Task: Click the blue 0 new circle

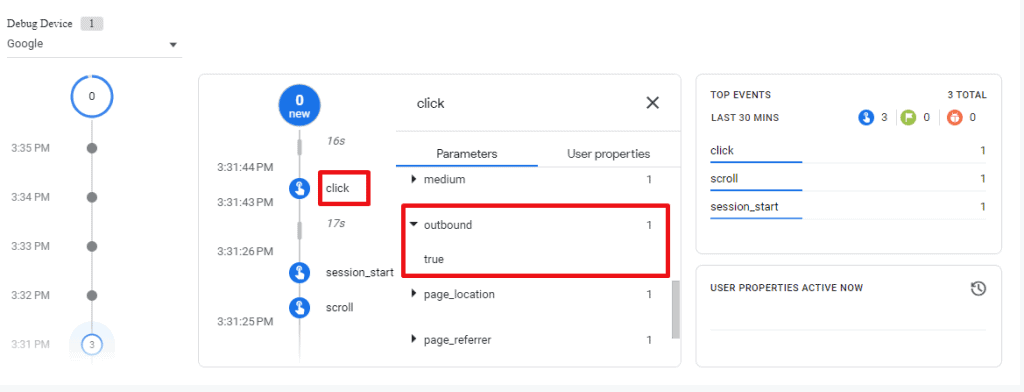Action: coord(299,105)
